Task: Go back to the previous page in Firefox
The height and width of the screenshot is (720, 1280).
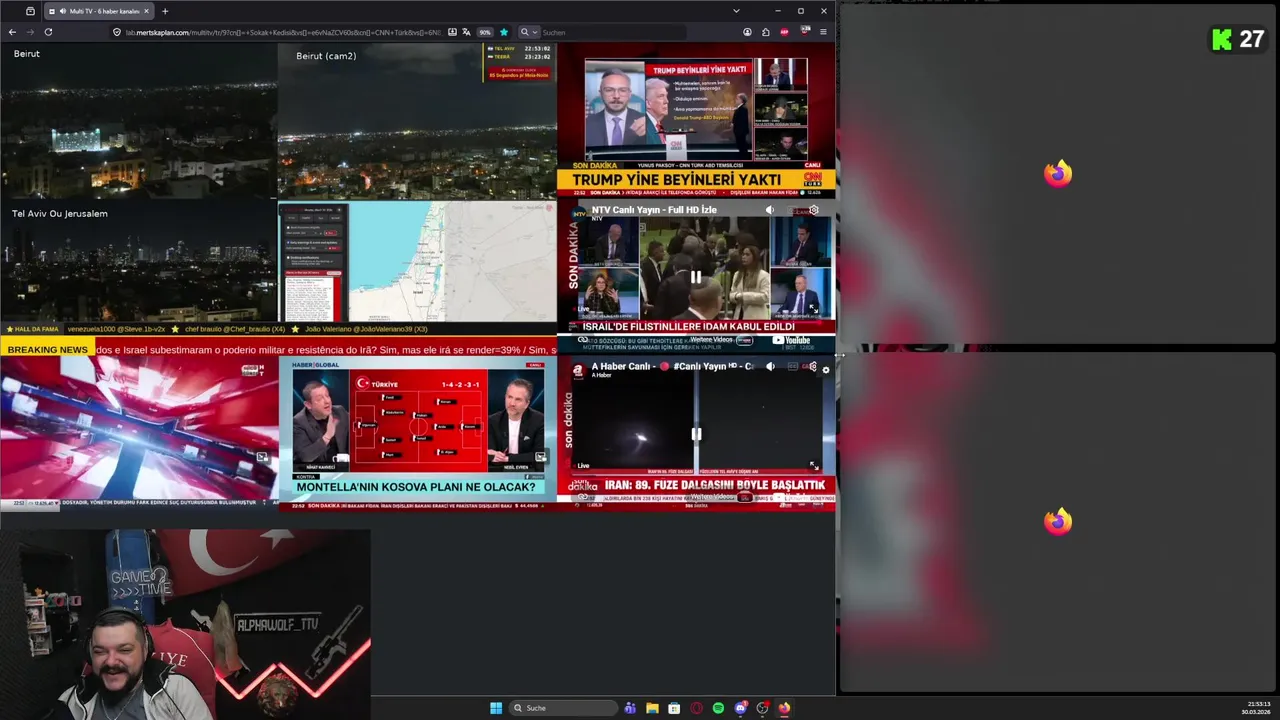Action: [12, 32]
